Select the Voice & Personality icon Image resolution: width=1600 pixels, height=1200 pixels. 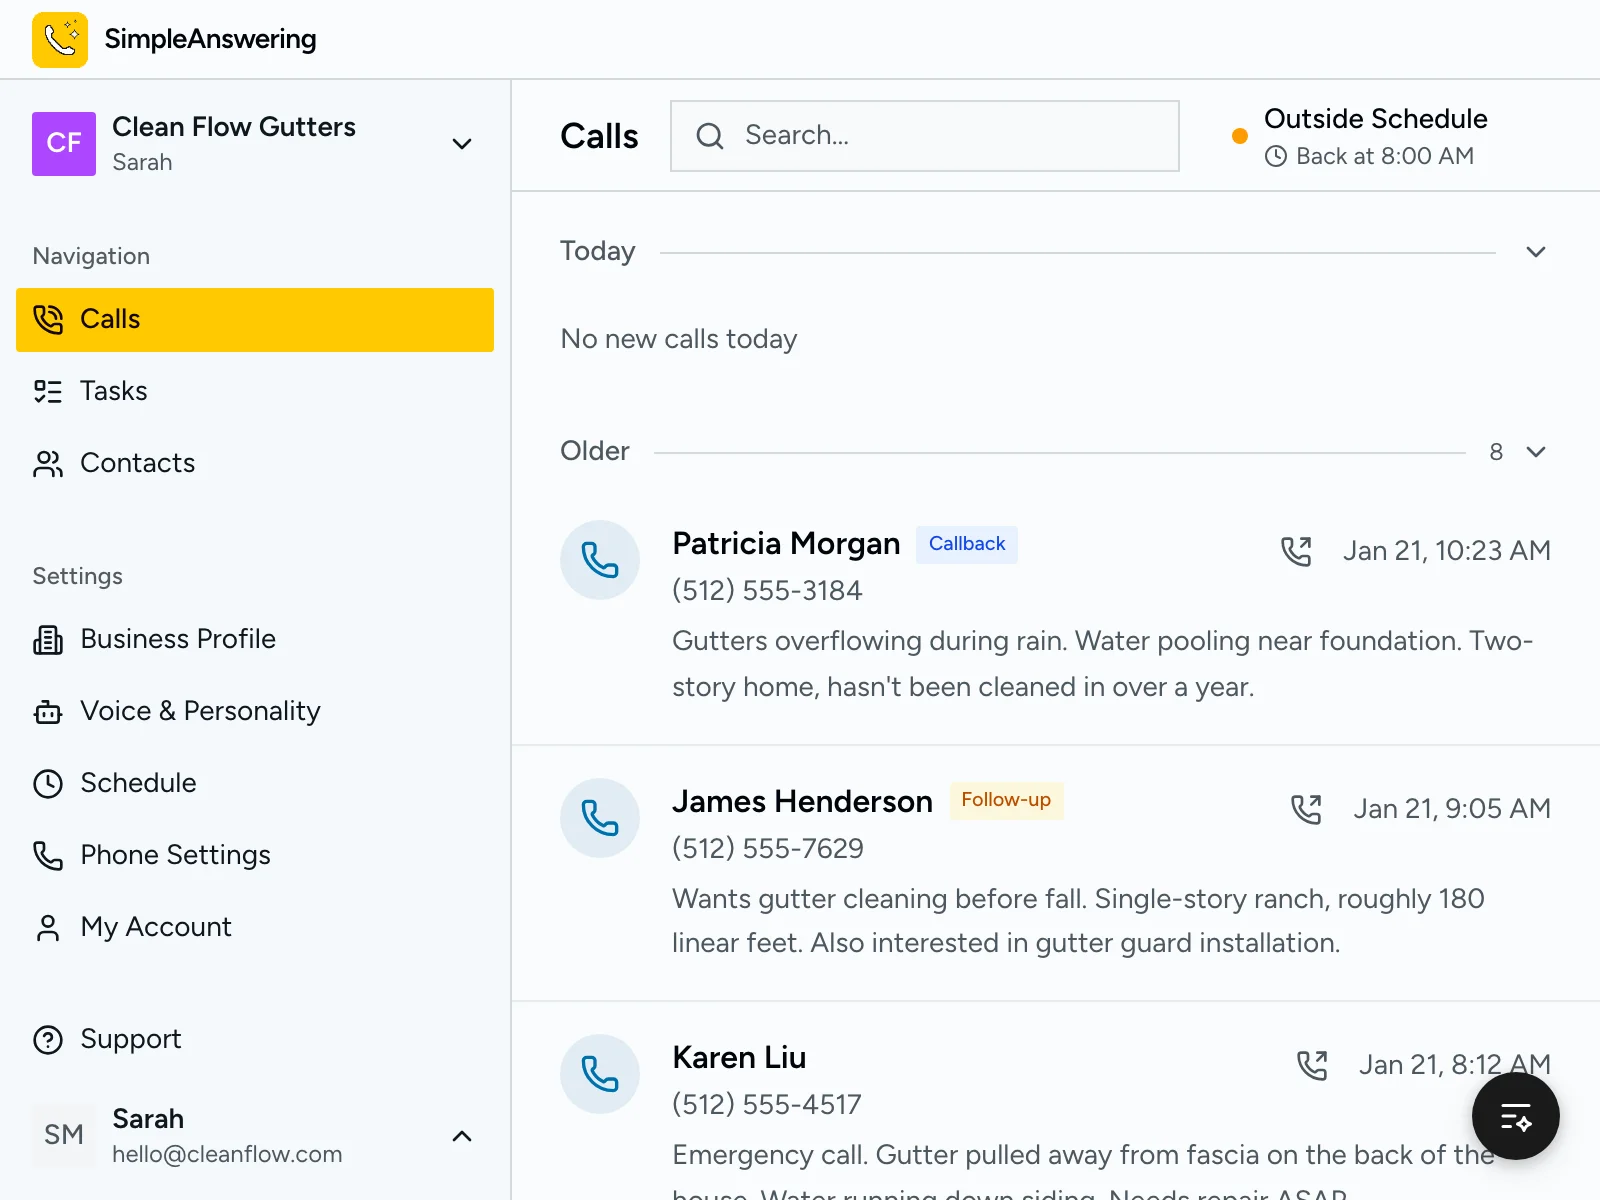point(48,711)
